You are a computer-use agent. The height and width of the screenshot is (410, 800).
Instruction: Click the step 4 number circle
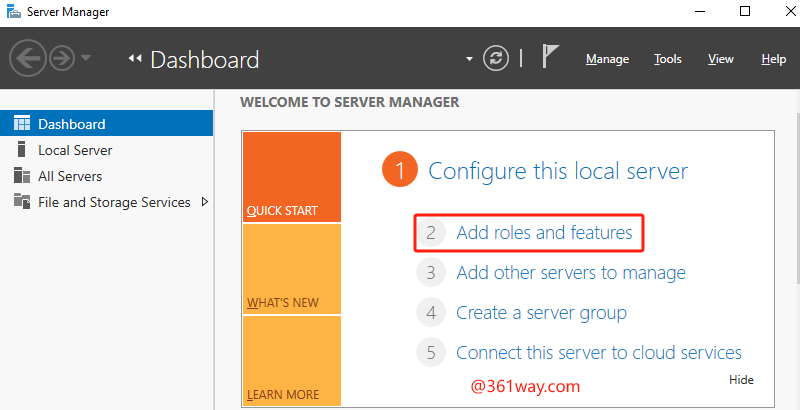coord(431,312)
